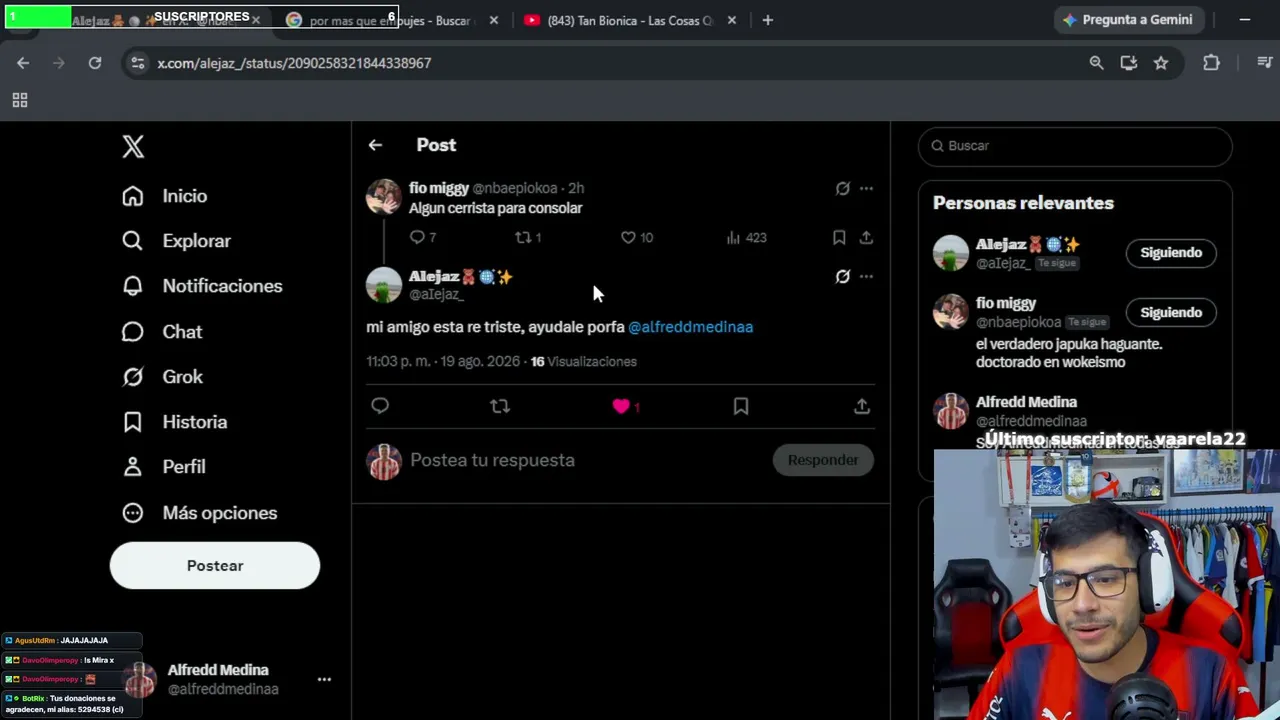Image resolution: width=1280 pixels, height=720 pixels.
Task: Open the @alfreddmedinaa mention link
Action: click(690, 327)
